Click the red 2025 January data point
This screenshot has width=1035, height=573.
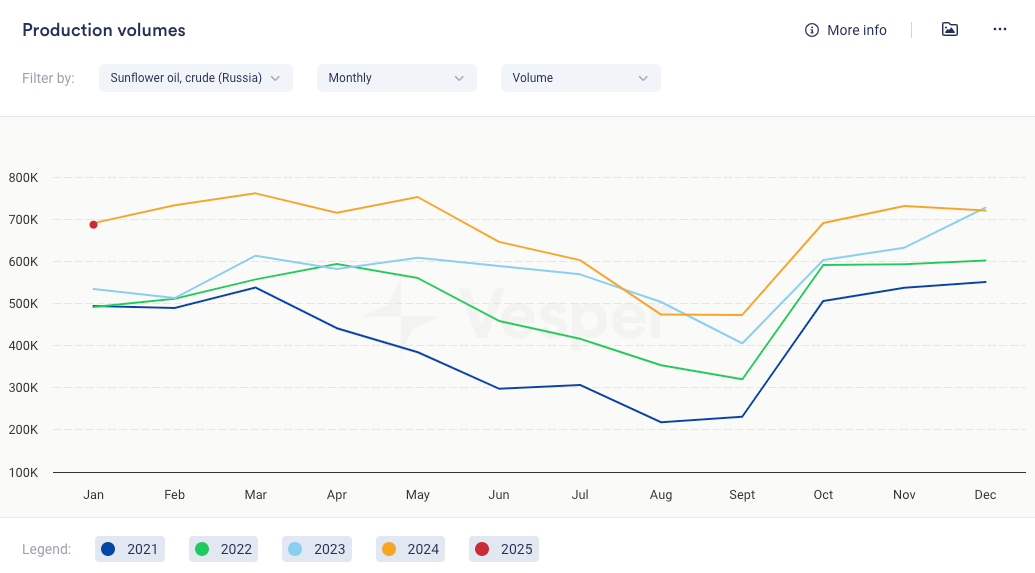(93, 224)
